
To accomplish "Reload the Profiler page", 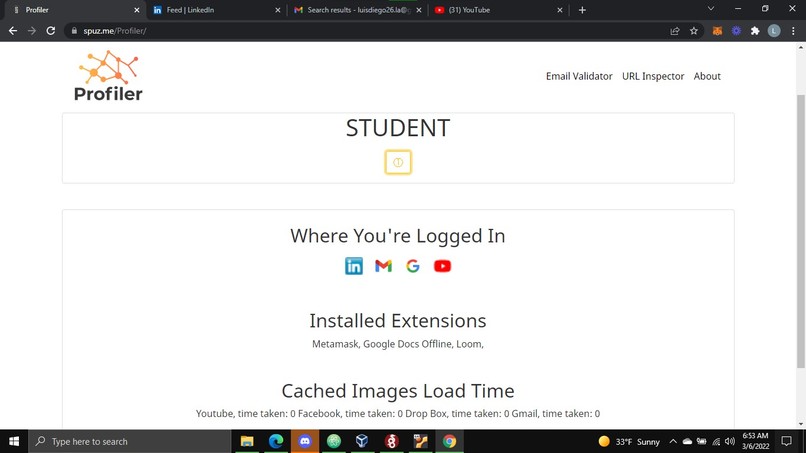I will [50, 31].
